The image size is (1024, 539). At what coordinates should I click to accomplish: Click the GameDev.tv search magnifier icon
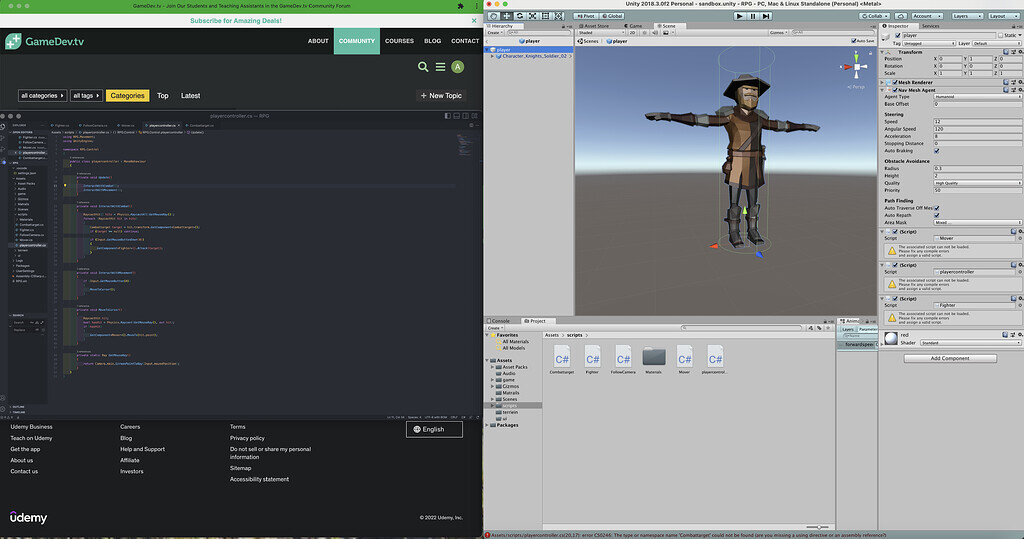pyautogui.click(x=423, y=67)
